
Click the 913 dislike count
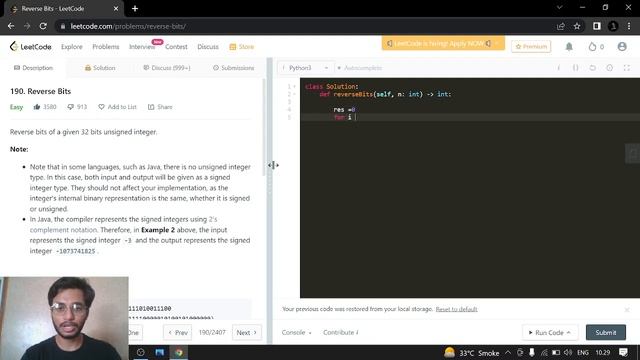pyautogui.click(x=77, y=107)
